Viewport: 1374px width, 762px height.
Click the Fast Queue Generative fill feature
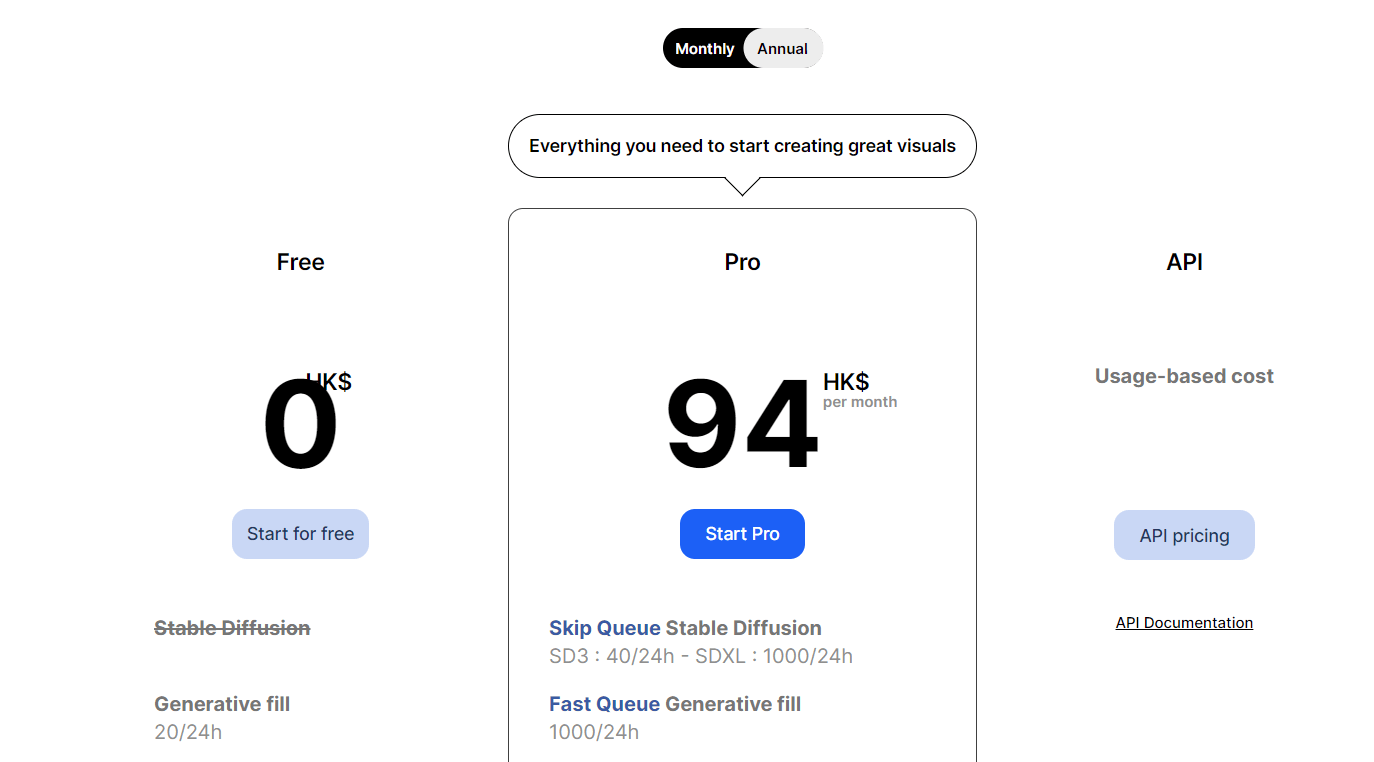click(675, 703)
